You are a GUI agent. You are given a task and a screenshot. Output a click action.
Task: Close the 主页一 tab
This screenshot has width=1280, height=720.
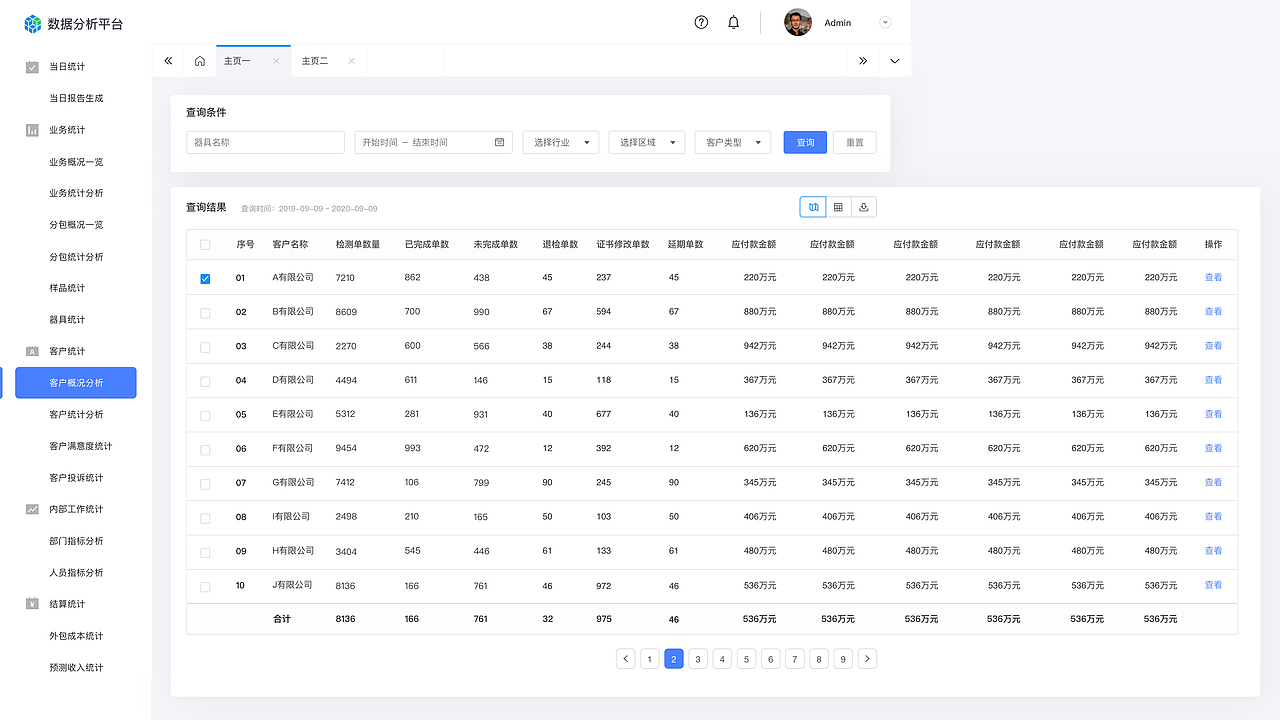276,61
